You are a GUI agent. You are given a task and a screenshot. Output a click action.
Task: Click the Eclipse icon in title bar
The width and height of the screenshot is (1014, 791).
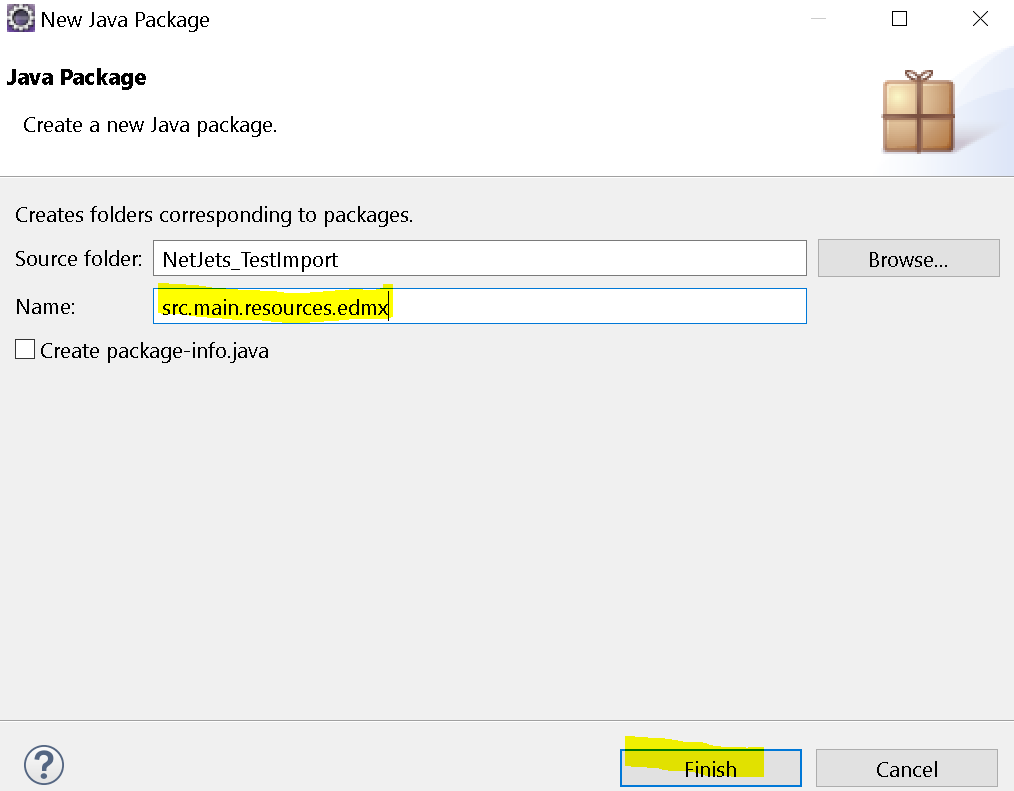pos(20,18)
